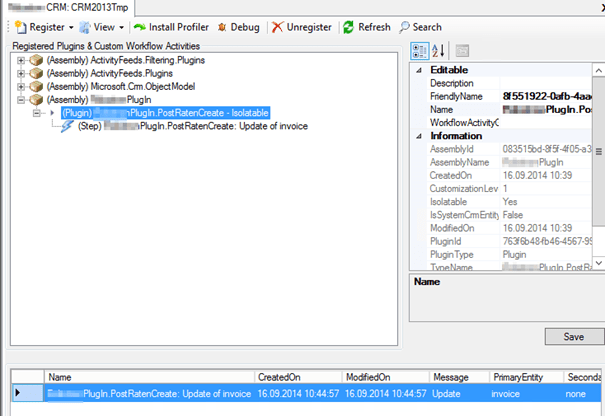Select the PostRatenCreate Isolatable plugin node
This screenshot has width=605, height=416.
click(164, 114)
